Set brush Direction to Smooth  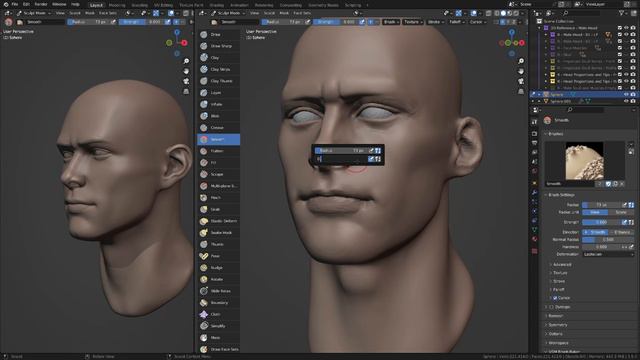click(595, 232)
